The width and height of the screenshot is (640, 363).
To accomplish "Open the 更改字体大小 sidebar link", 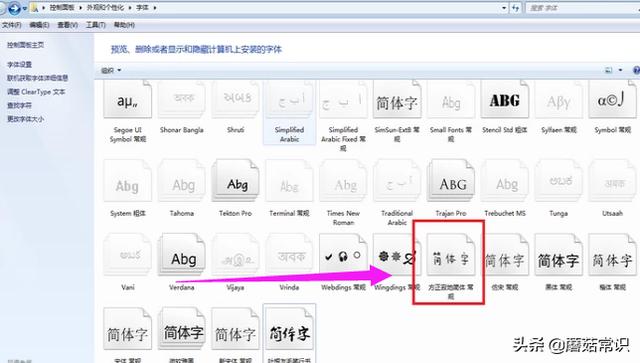I will (x=25, y=119).
